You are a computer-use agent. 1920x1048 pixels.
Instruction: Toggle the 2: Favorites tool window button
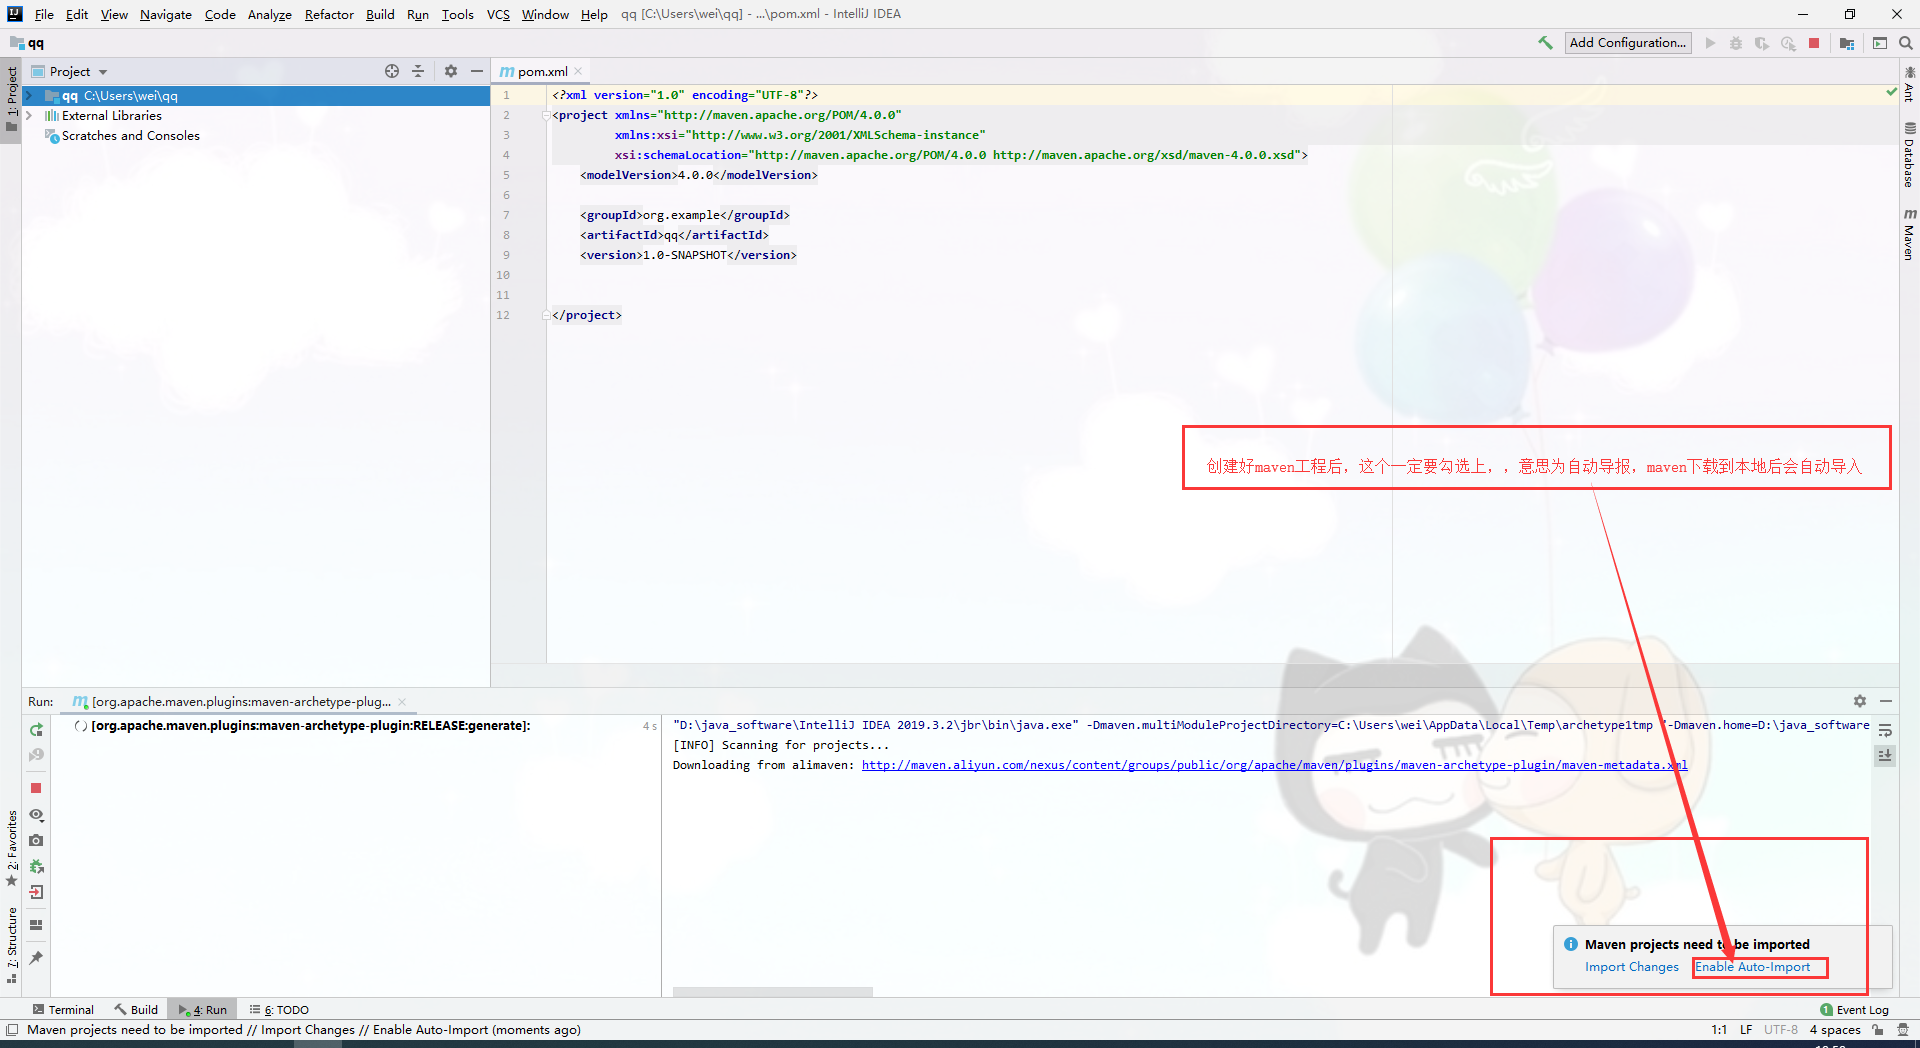11,848
